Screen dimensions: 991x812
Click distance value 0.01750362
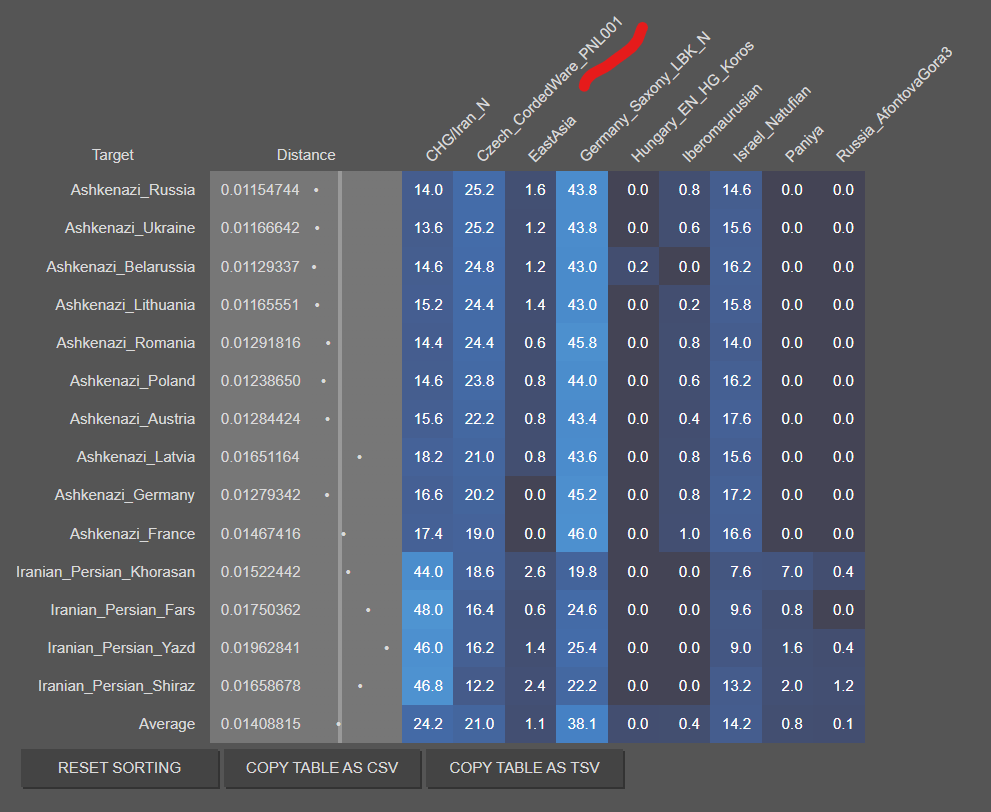pos(260,610)
